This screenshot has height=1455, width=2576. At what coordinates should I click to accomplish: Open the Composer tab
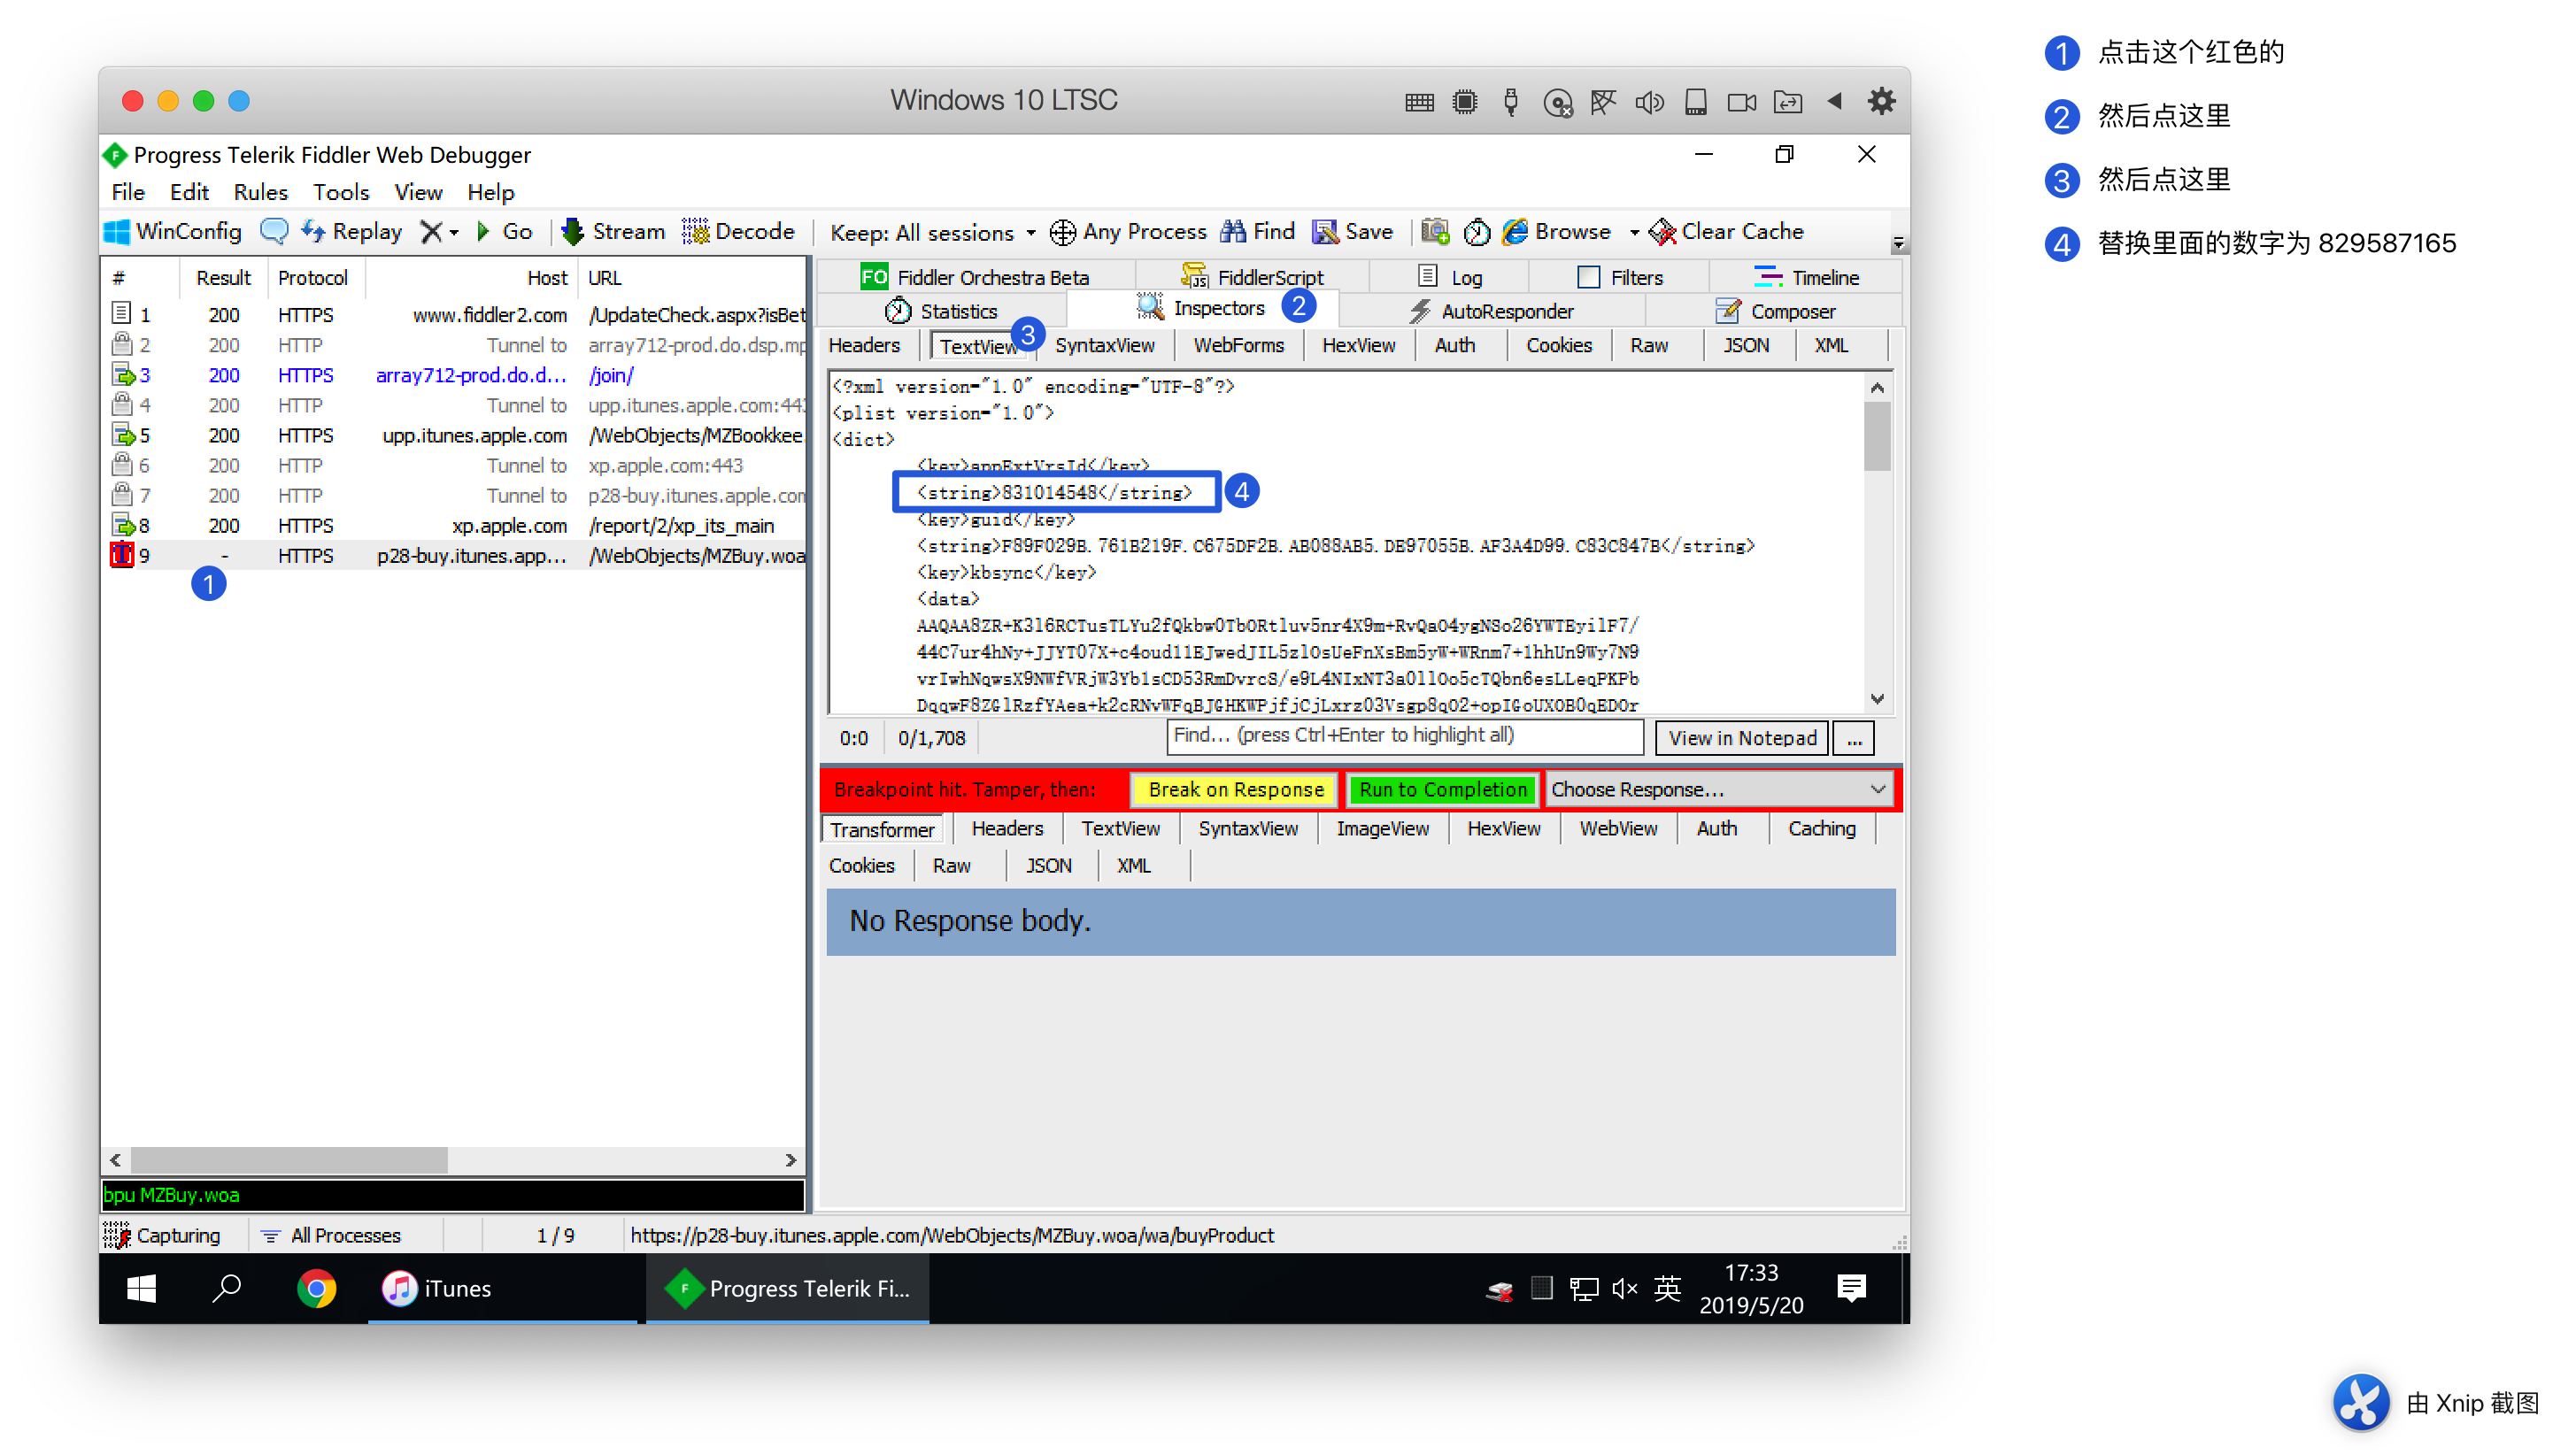pos(1775,311)
